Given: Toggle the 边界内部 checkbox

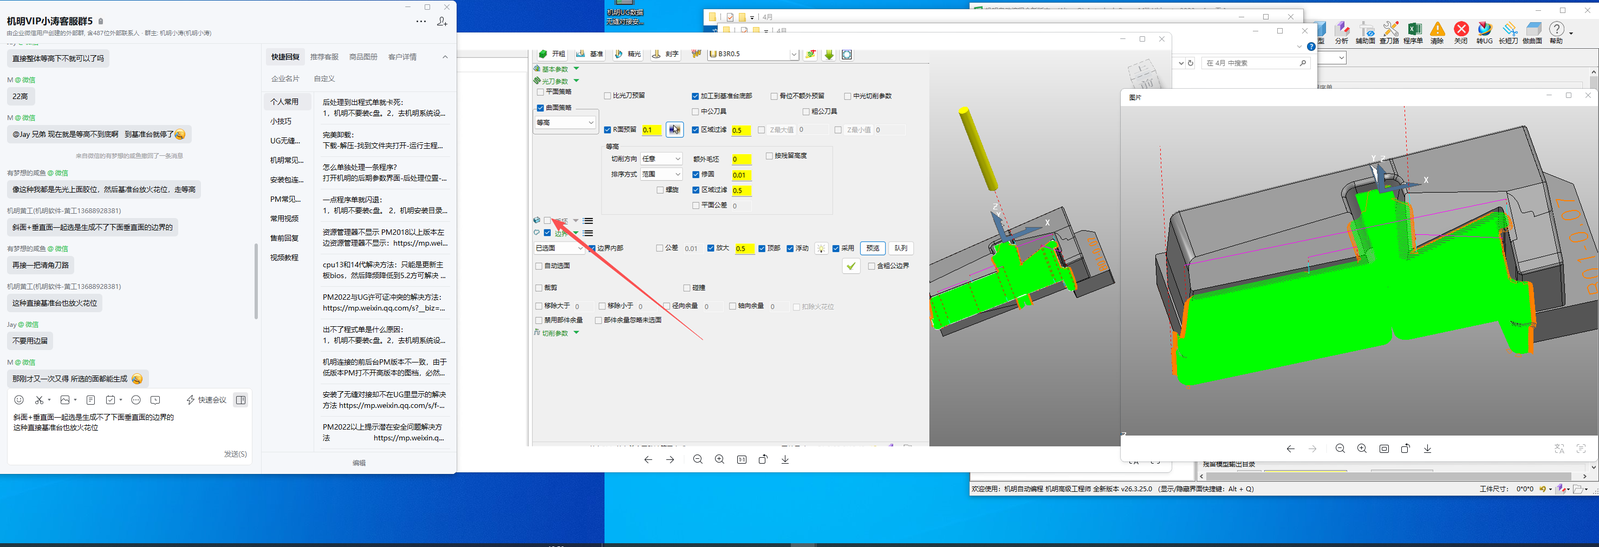Looking at the screenshot, I should point(592,248).
